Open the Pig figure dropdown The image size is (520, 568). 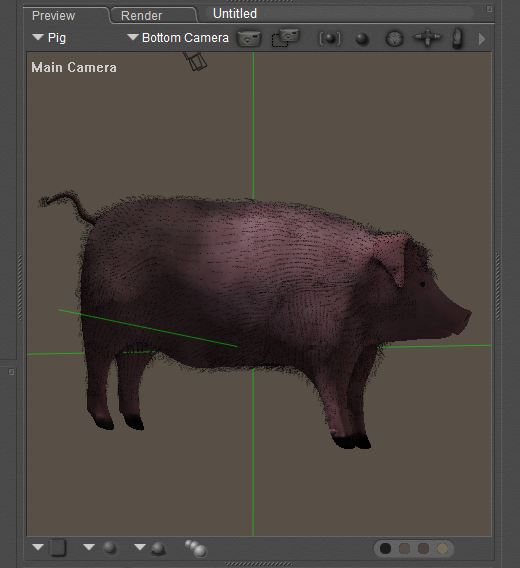49,38
